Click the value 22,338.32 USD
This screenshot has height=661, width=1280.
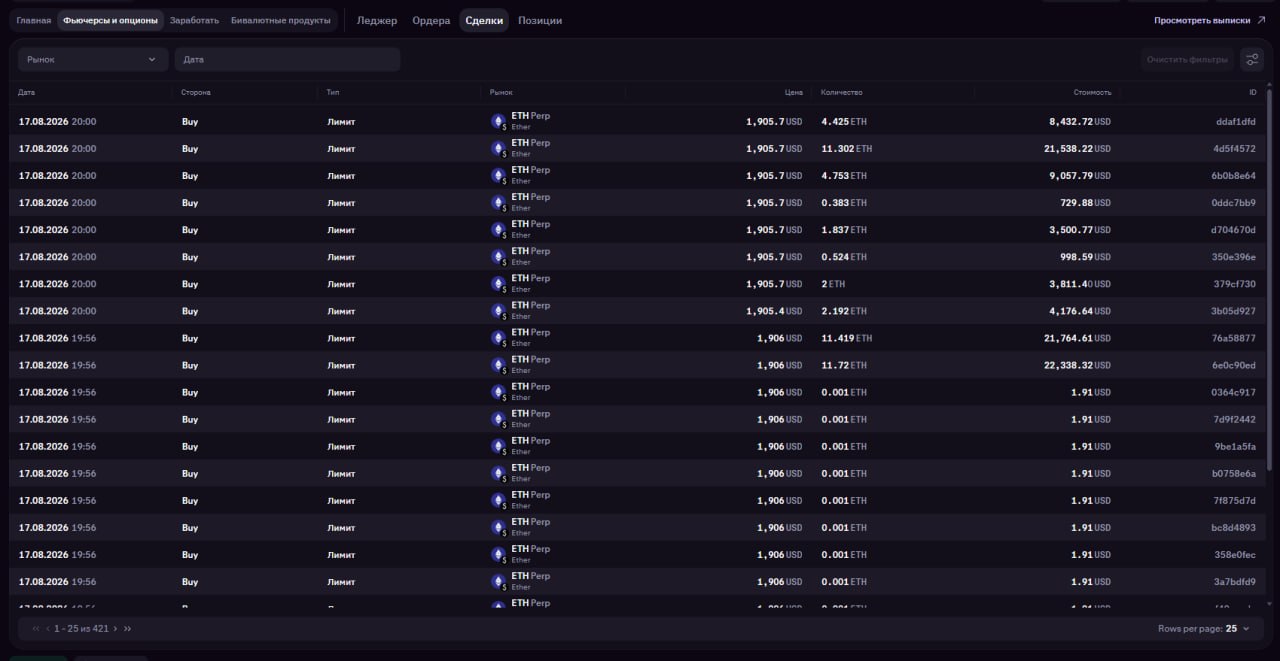coord(1077,365)
